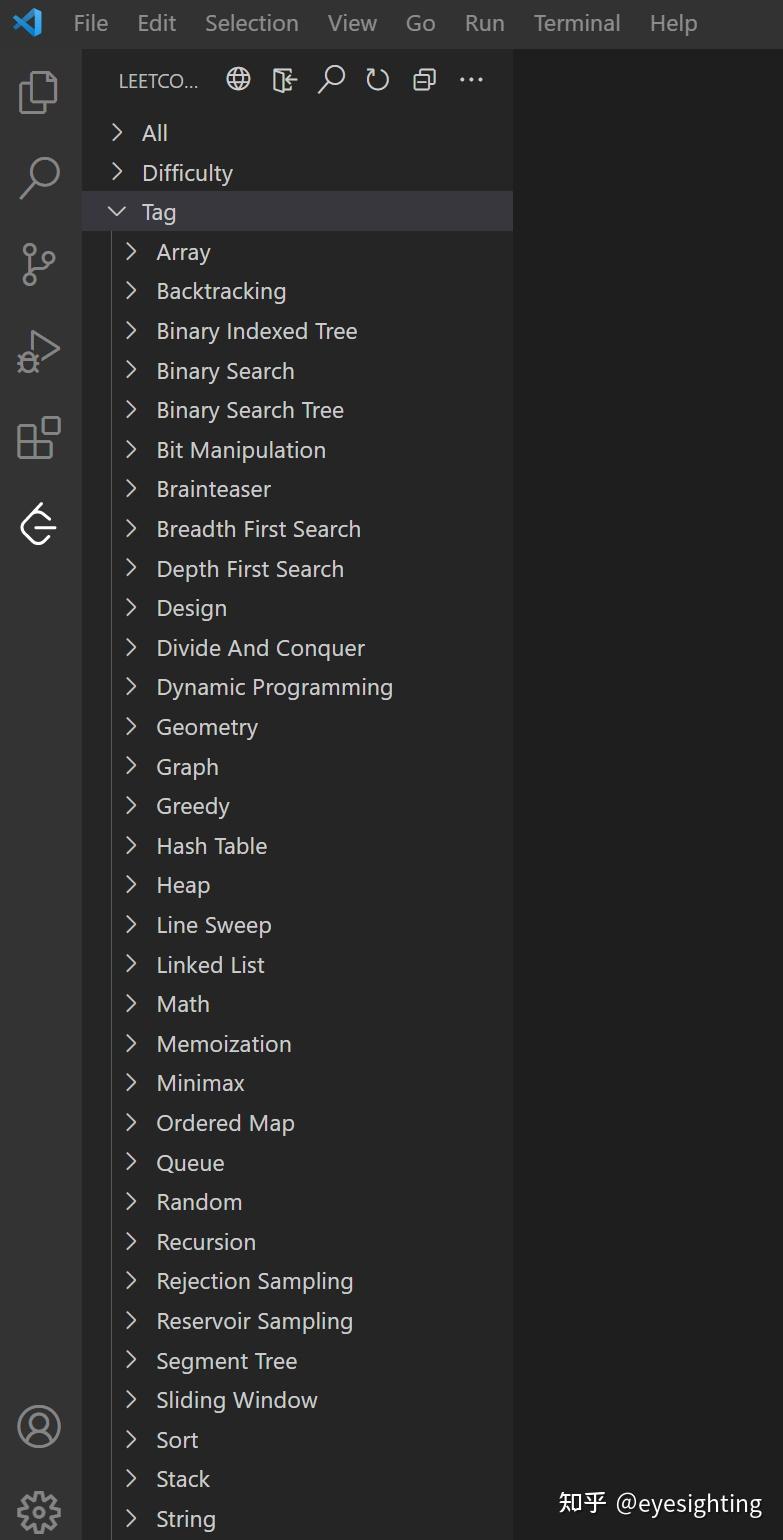Open the Manage settings gear

point(39,1512)
